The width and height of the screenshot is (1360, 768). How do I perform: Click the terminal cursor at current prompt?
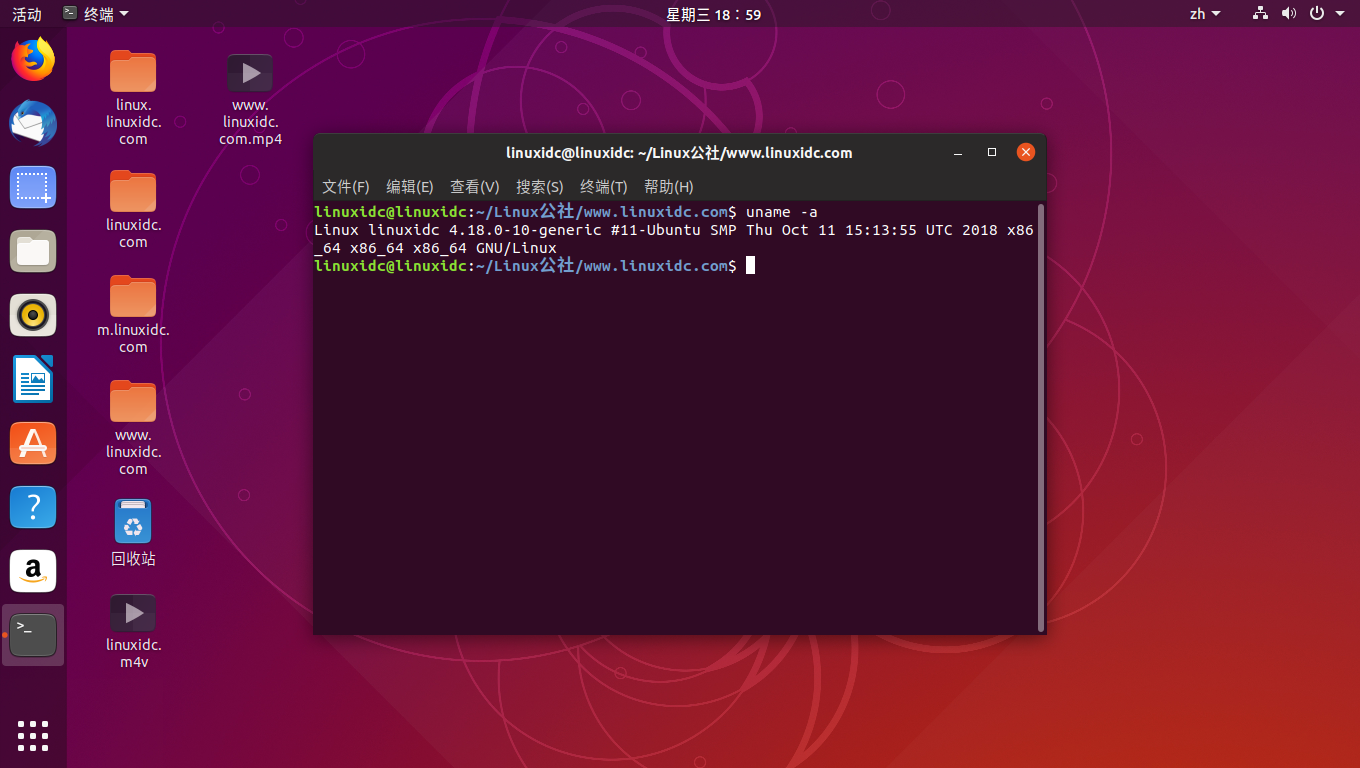[750, 265]
